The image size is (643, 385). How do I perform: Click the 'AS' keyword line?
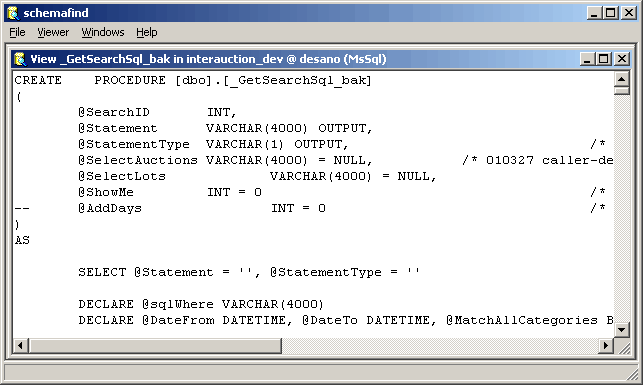click(x=22, y=240)
